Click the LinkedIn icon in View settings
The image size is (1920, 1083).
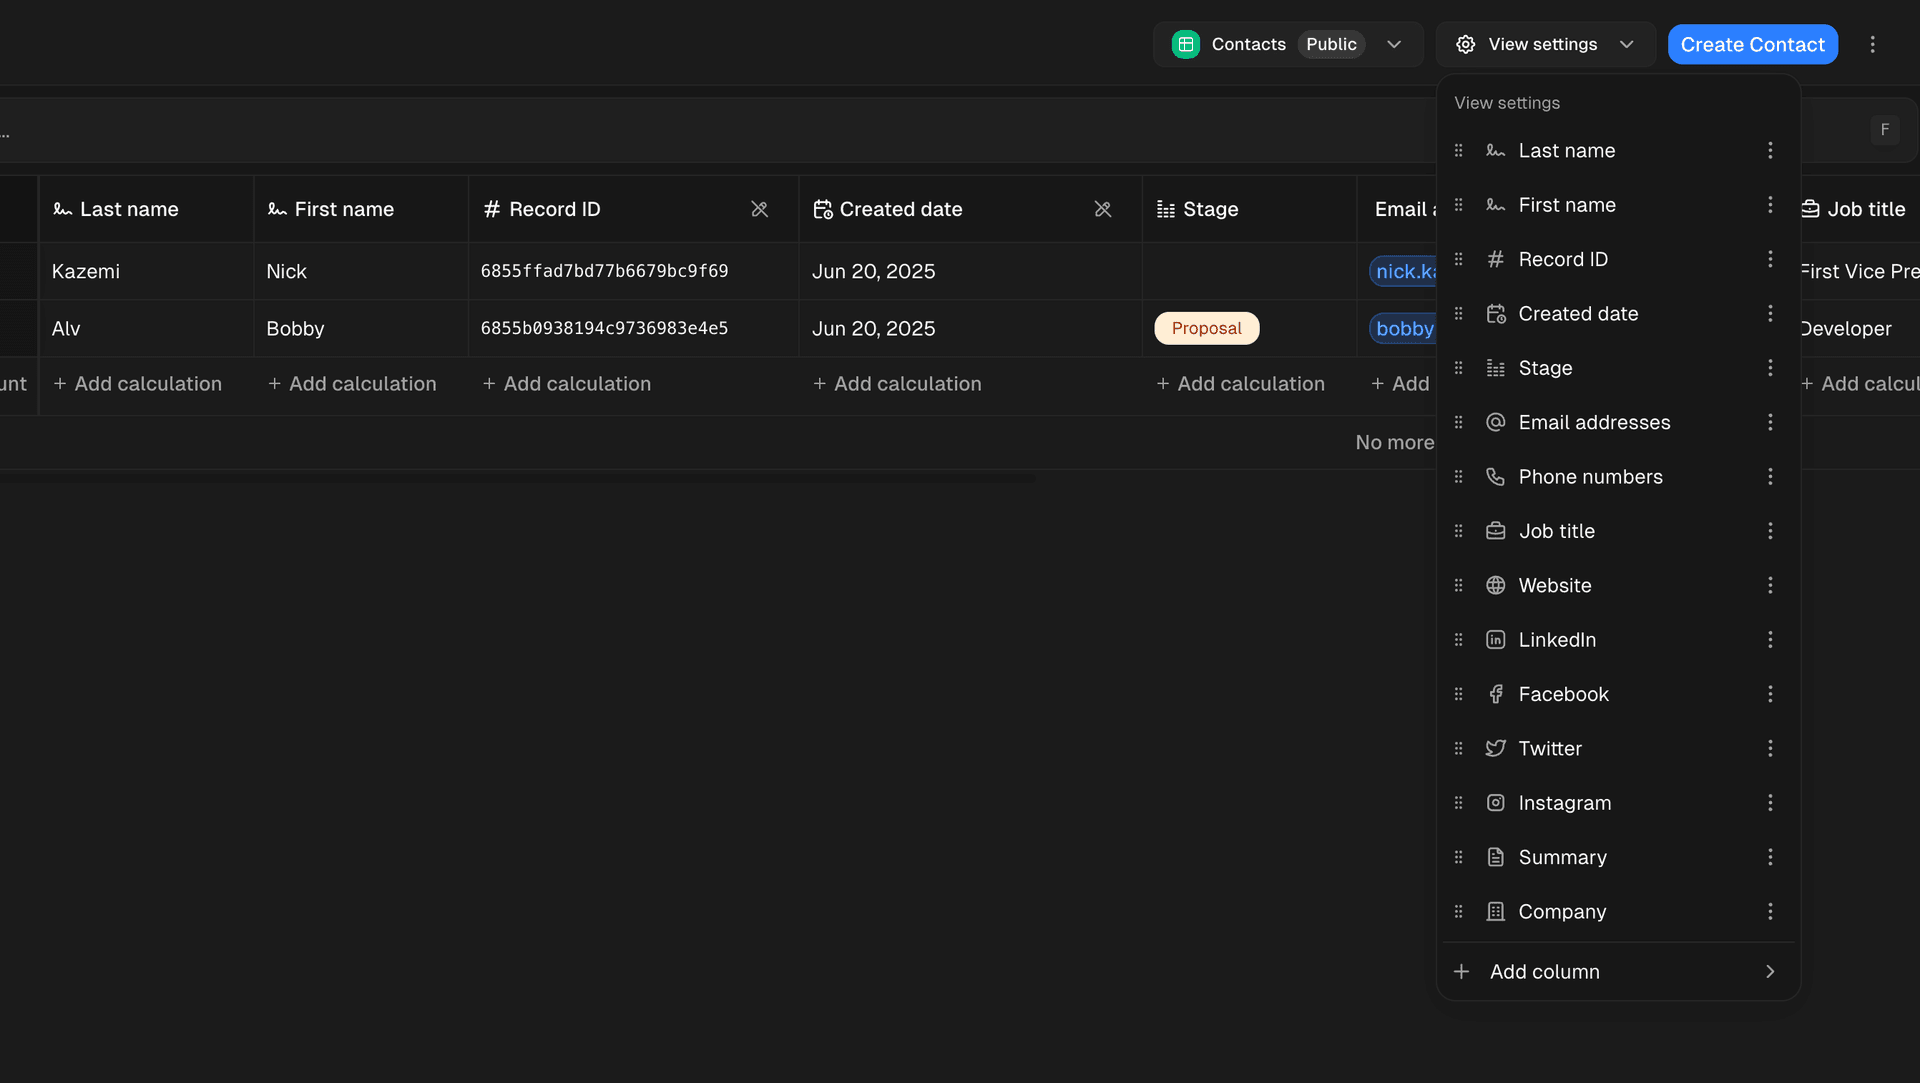pyautogui.click(x=1496, y=640)
